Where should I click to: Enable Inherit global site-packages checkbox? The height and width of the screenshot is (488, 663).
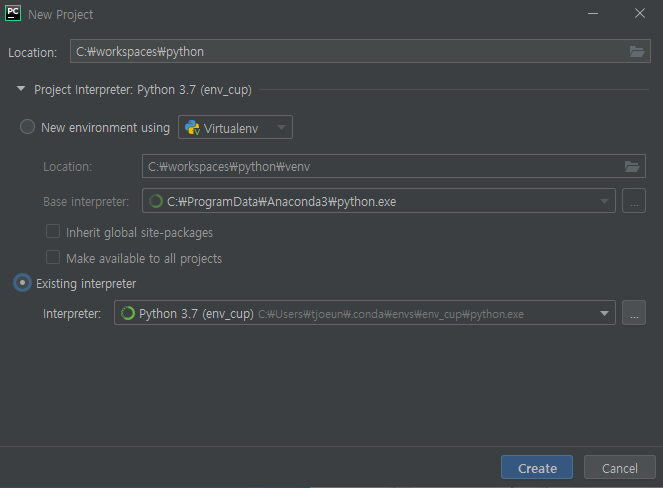53,231
